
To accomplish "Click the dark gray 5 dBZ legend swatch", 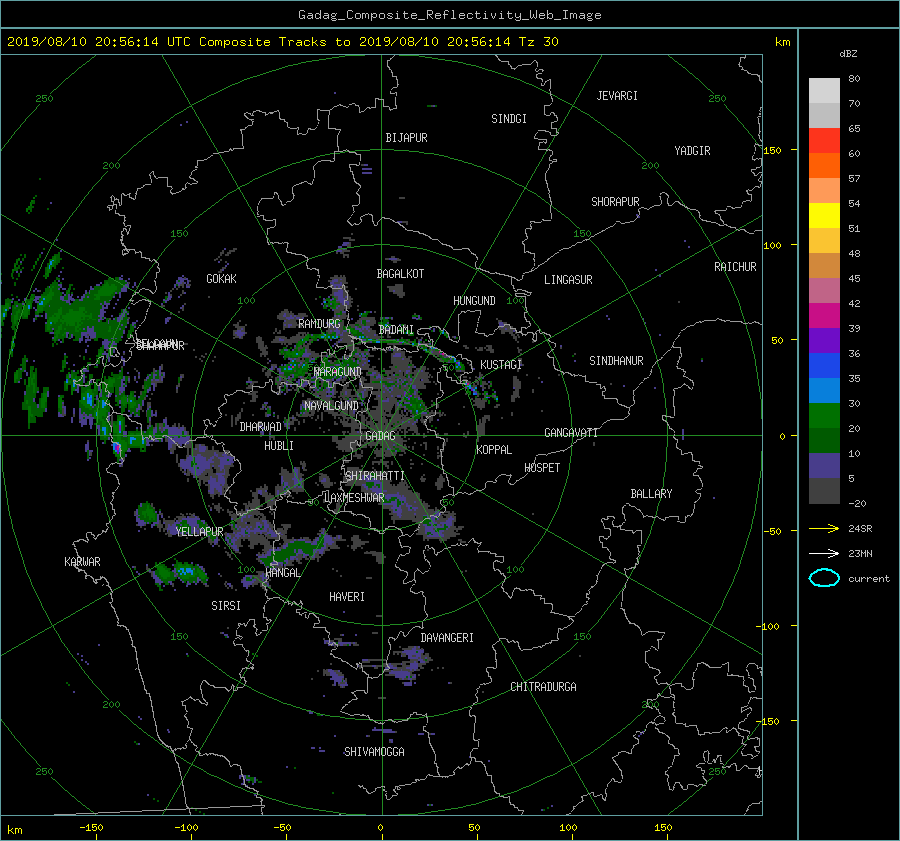I will click(x=824, y=491).
